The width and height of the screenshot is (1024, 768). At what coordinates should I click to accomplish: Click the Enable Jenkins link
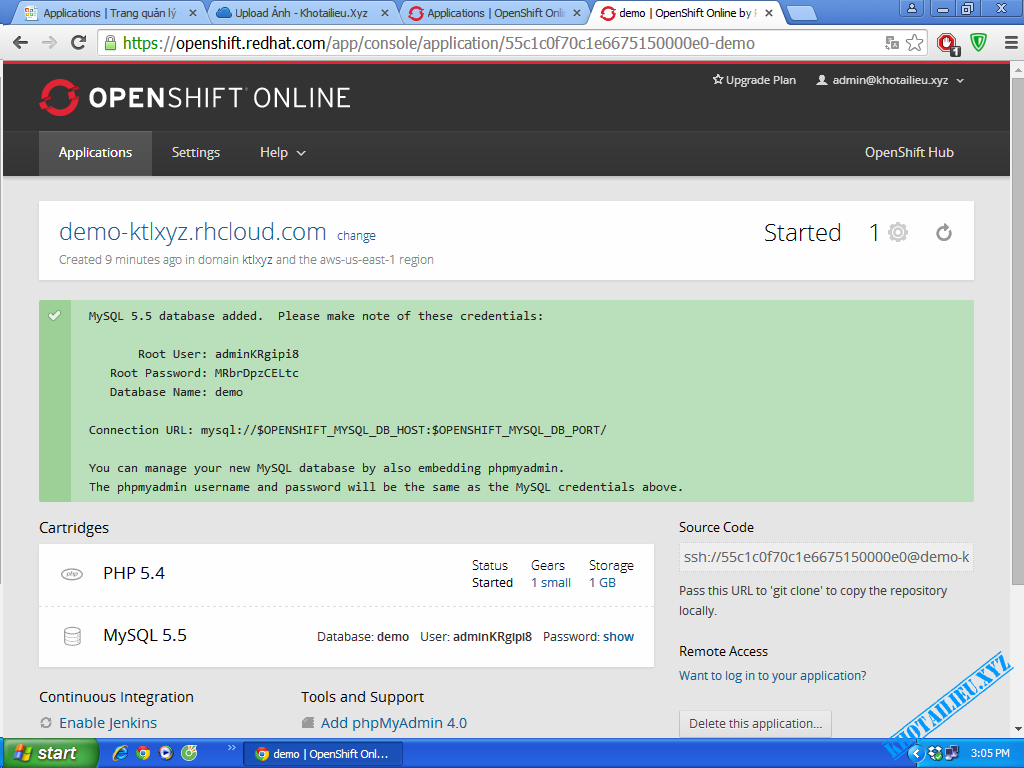point(108,723)
